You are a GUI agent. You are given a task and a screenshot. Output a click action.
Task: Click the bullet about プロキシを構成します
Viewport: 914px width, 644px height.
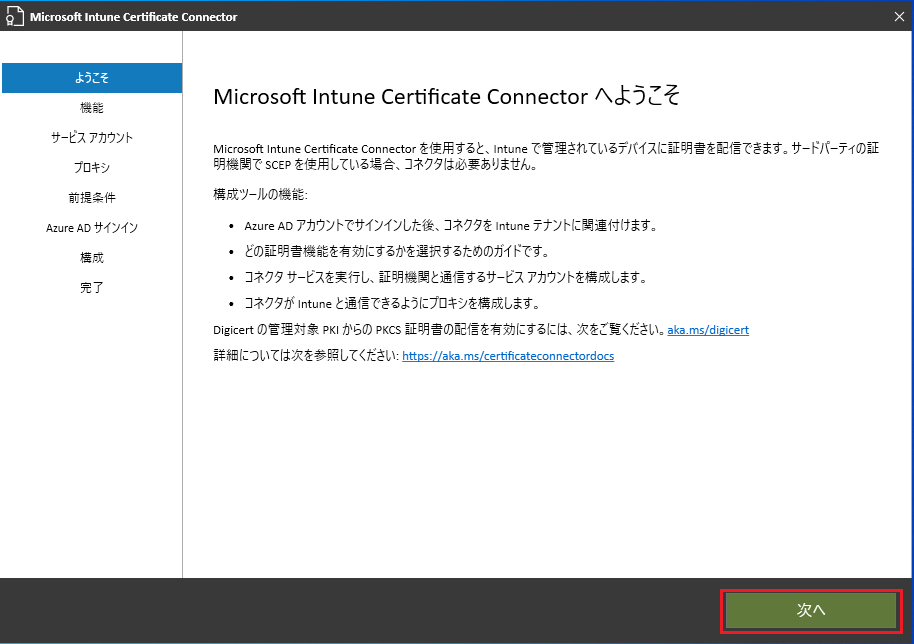click(x=393, y=304)
